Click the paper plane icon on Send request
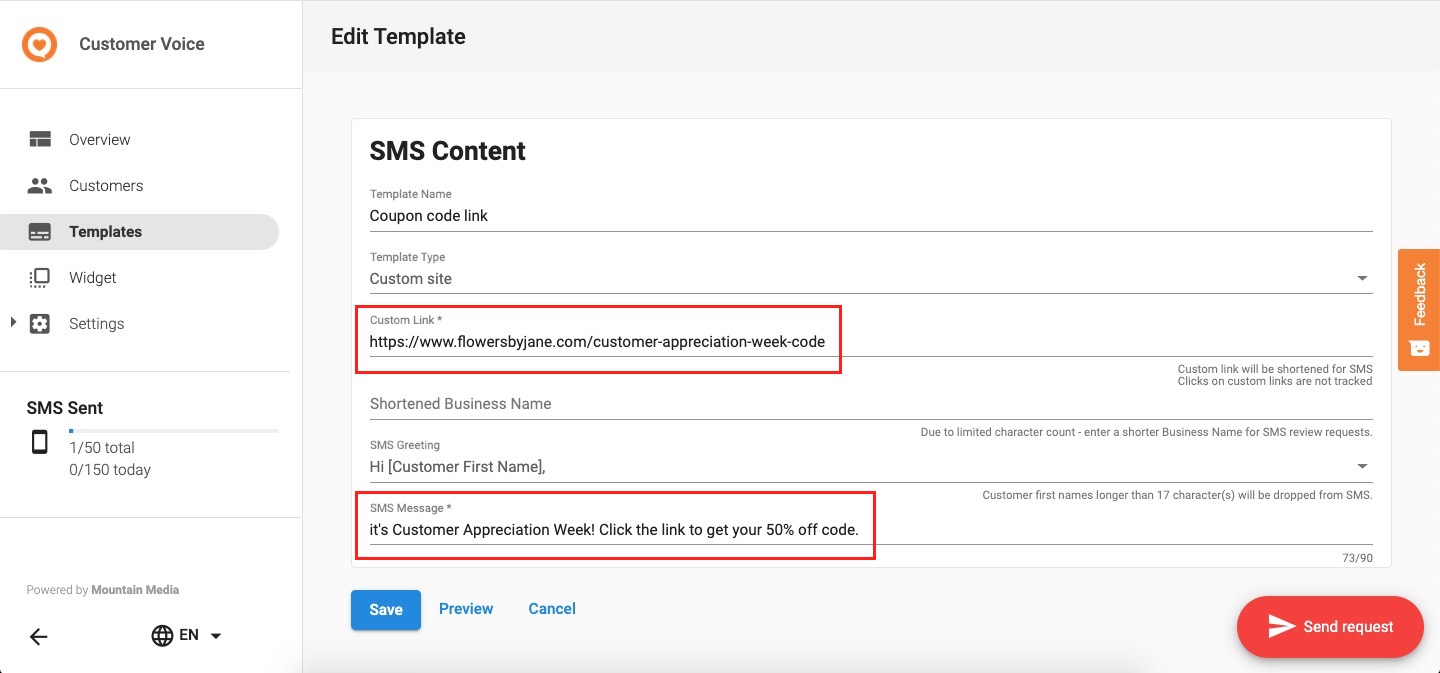 pyautogui.click(x=1282, y=626)
